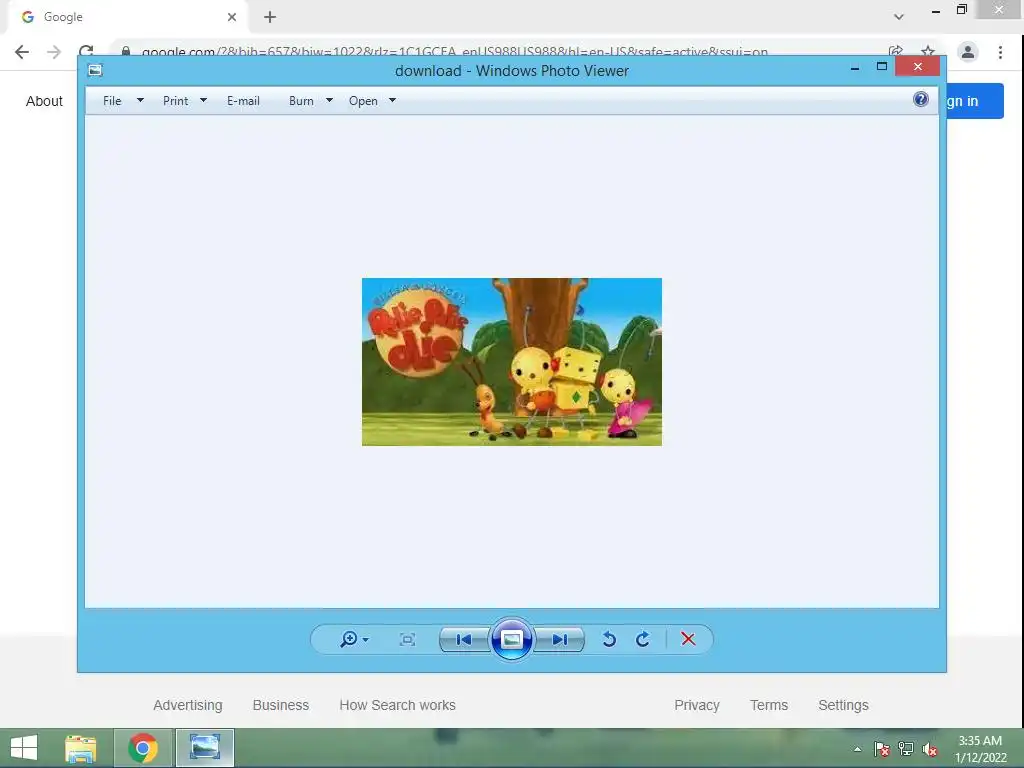Bookmark this page star icon
The image size is (1024, 768).
tap(928, 52)
